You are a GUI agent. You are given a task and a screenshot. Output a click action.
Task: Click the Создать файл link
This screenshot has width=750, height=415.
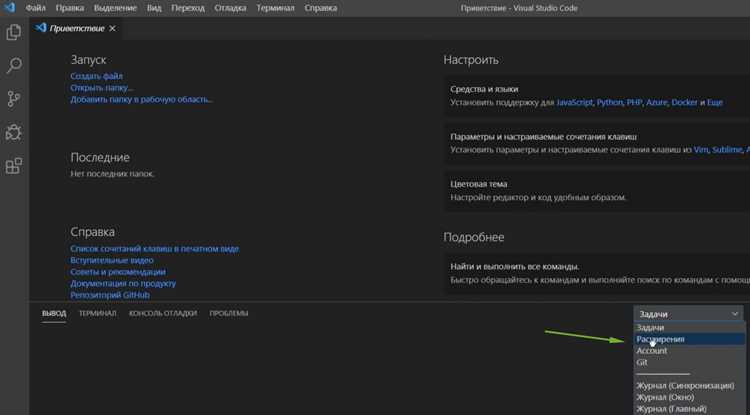coord(97,76)
